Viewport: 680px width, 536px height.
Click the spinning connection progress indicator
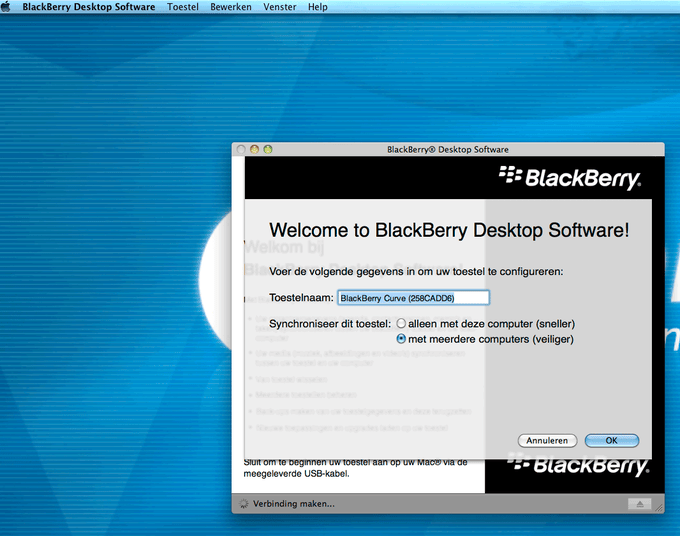click(244, 503)
